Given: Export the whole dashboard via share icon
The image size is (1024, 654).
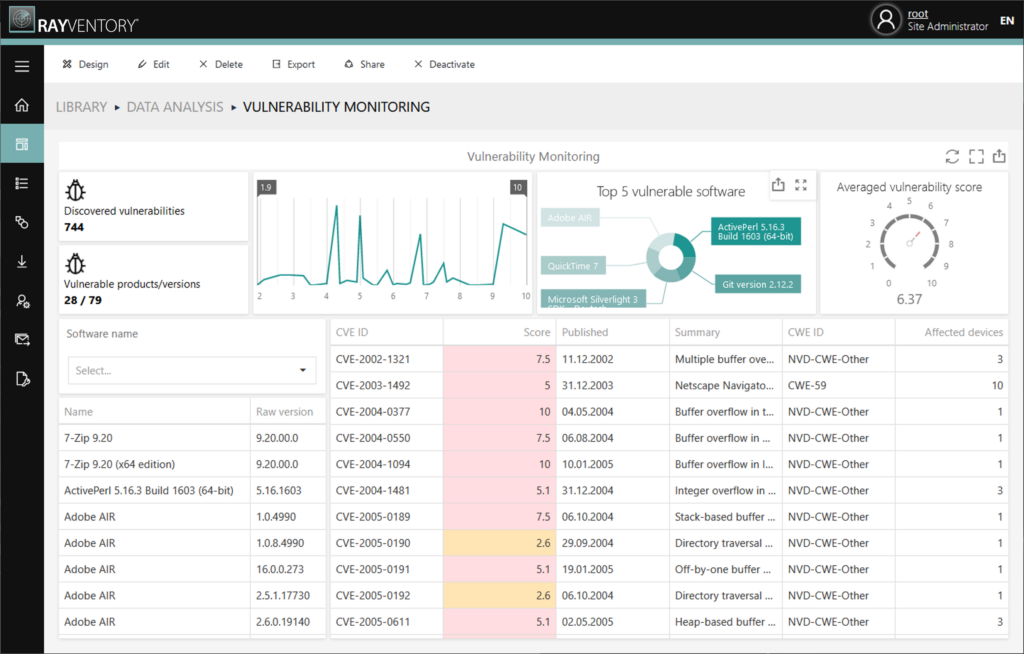Looking at the screenshot, I should (999, 156).
